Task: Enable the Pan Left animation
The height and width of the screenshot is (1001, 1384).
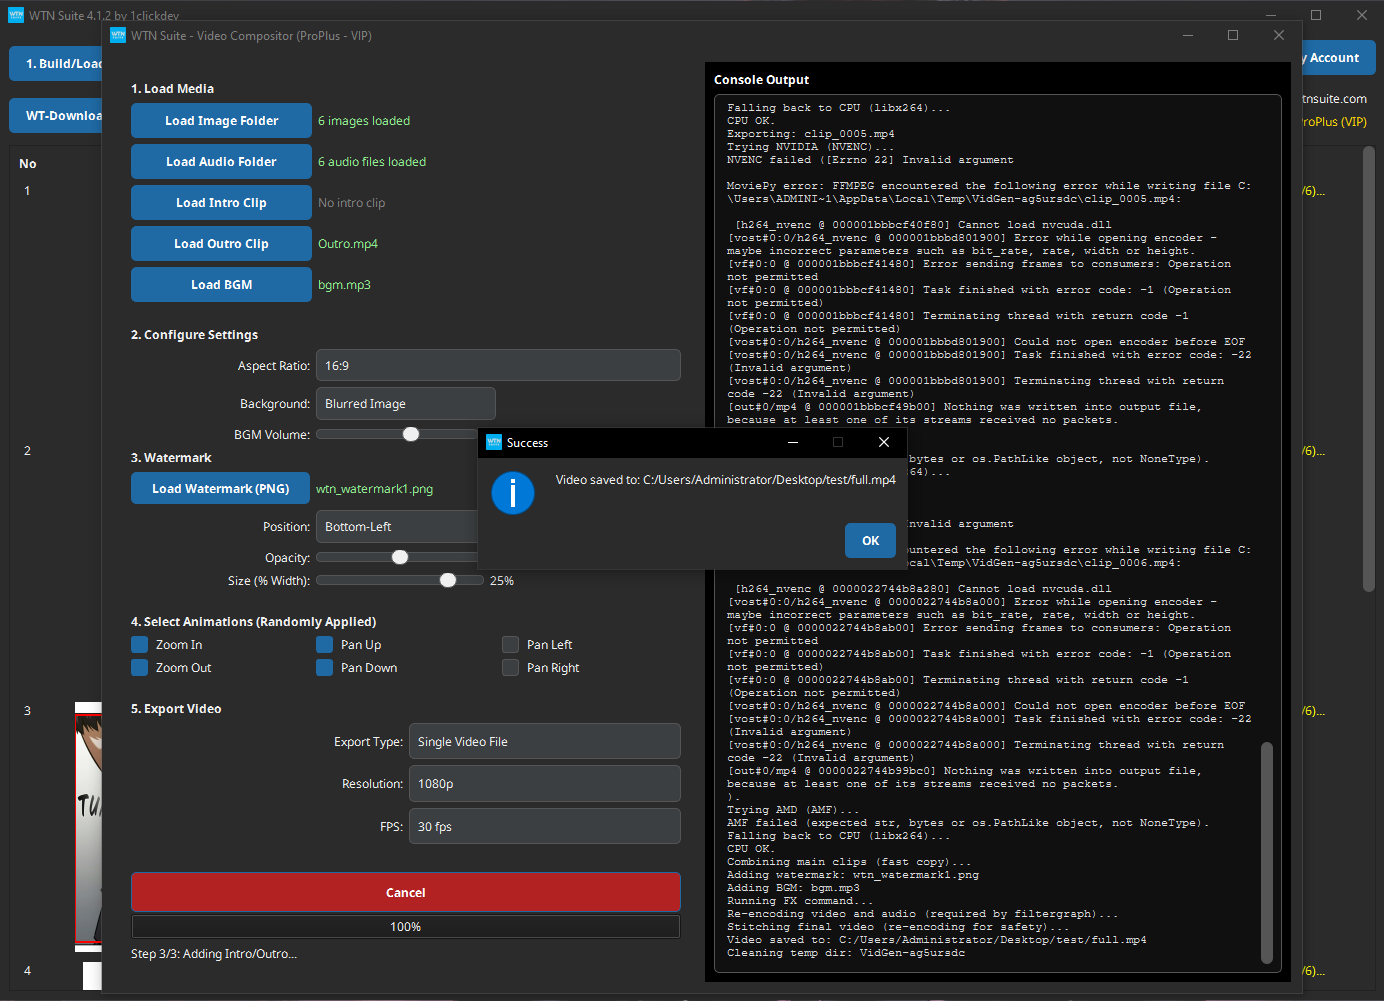Action: 510,644
